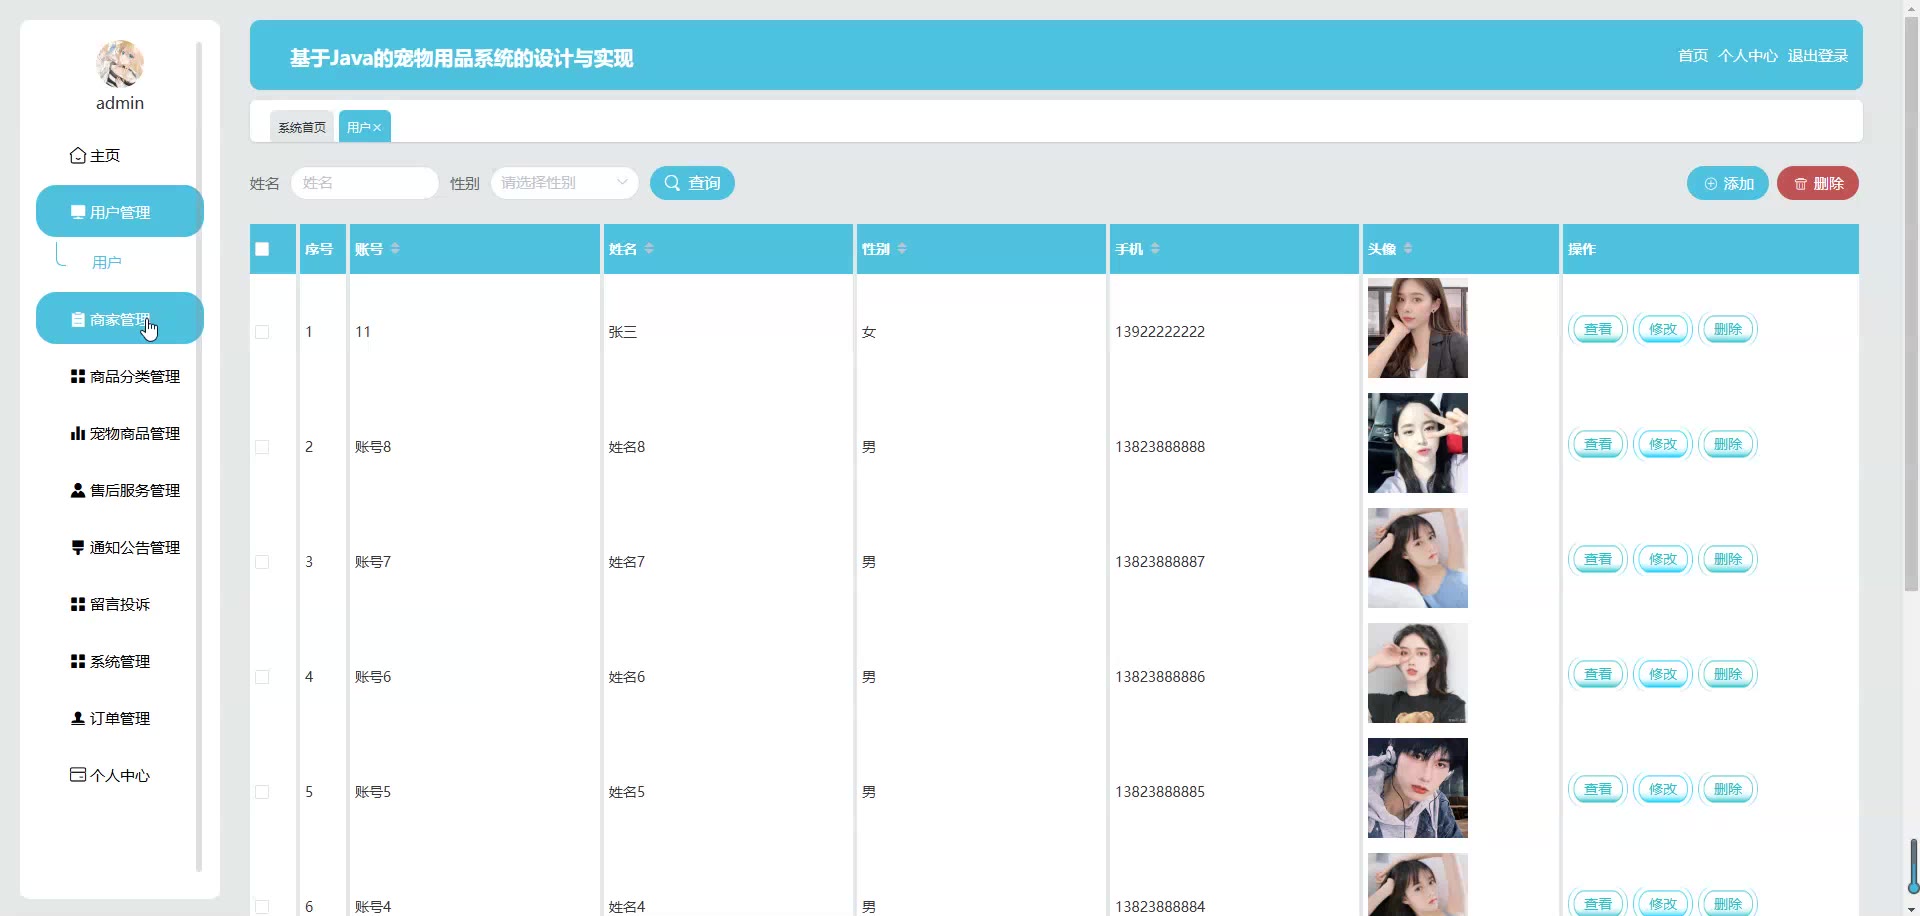Click the 查询 search button
1920x916 pixels.
tap(692, 183)
